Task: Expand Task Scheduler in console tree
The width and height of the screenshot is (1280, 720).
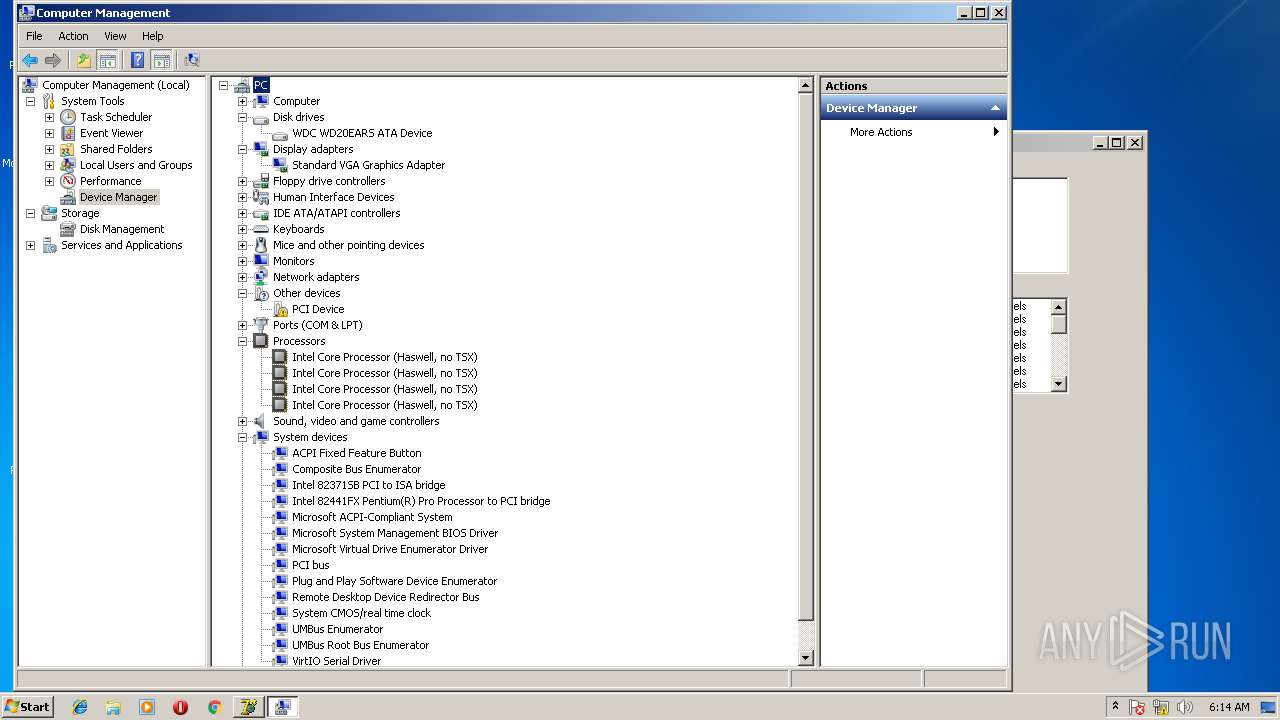Action: (x=49, y=117)
